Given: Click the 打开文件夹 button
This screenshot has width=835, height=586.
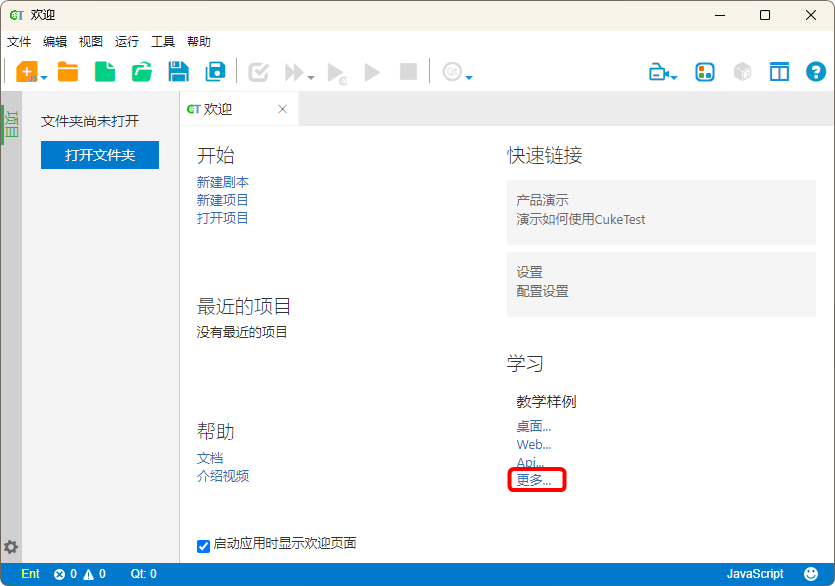Looking at the screenshot, I should (x=100, y=155).
